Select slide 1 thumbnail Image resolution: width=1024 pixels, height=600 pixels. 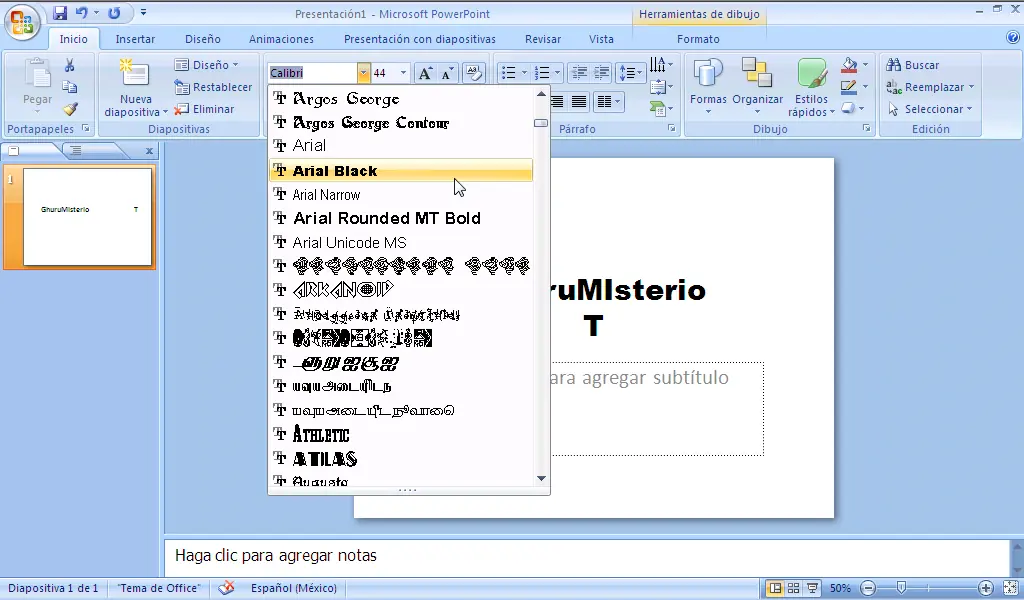point(88,217)
